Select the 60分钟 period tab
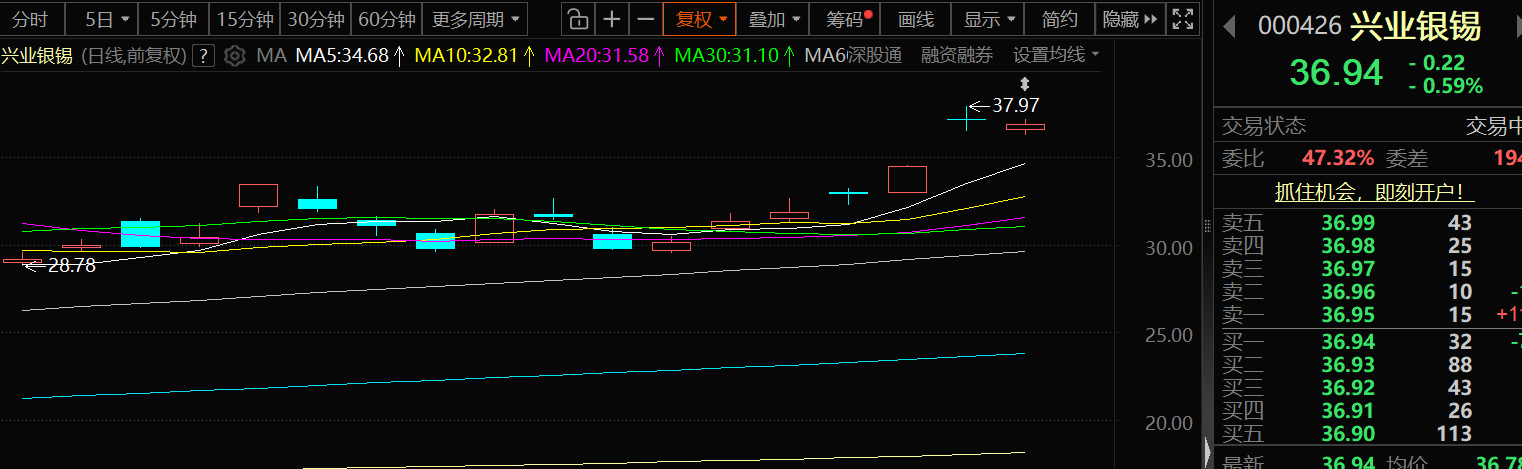This screenshot has width=1522, height=469. pos(386,19)
